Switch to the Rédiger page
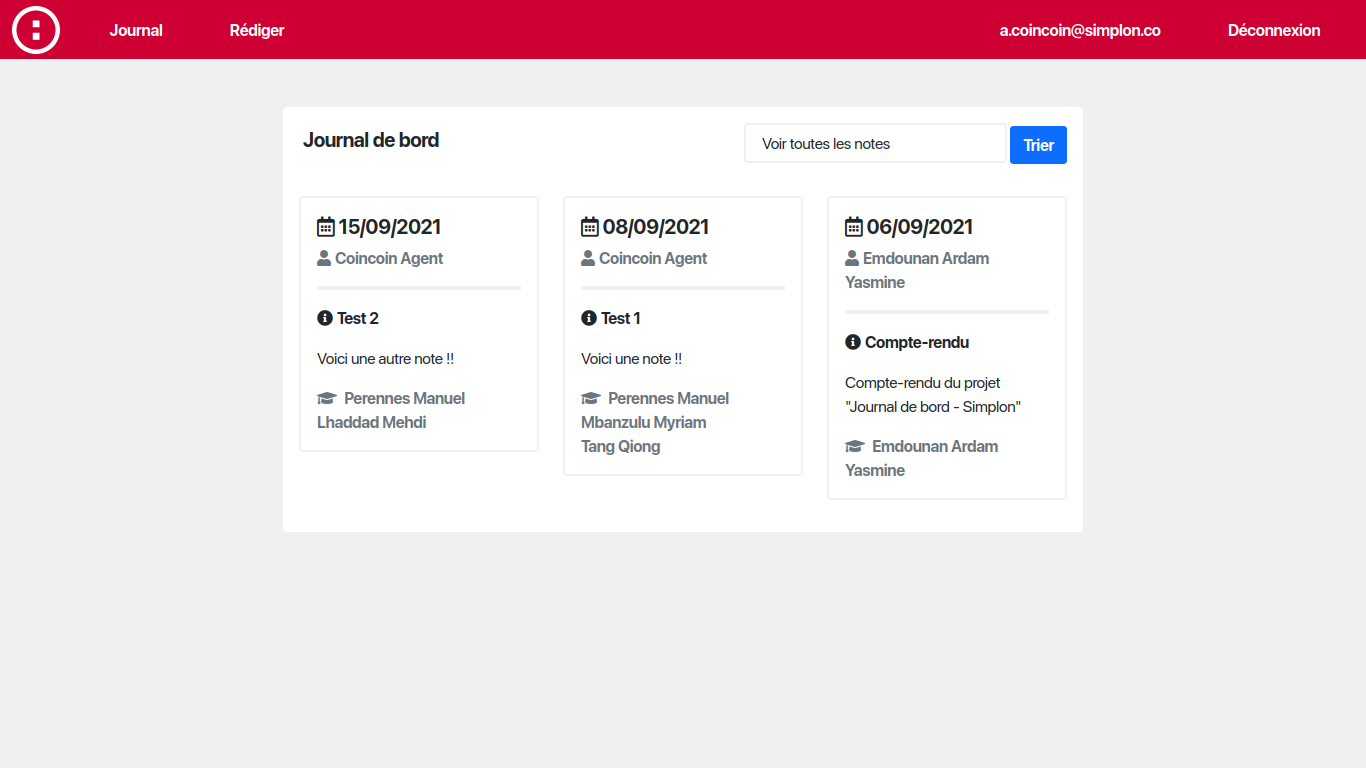This screenshot has width=1366, height=768. click(x=256, y=30)
